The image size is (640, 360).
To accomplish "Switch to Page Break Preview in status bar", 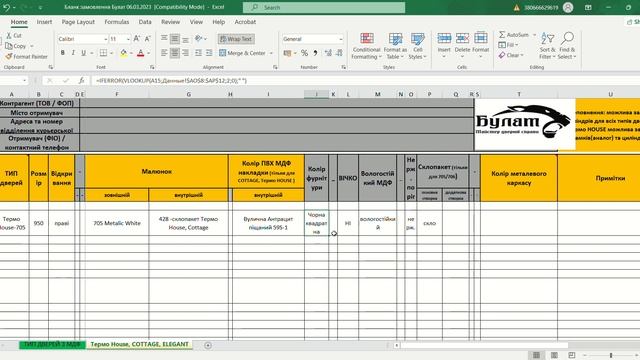I will point(572,355).
